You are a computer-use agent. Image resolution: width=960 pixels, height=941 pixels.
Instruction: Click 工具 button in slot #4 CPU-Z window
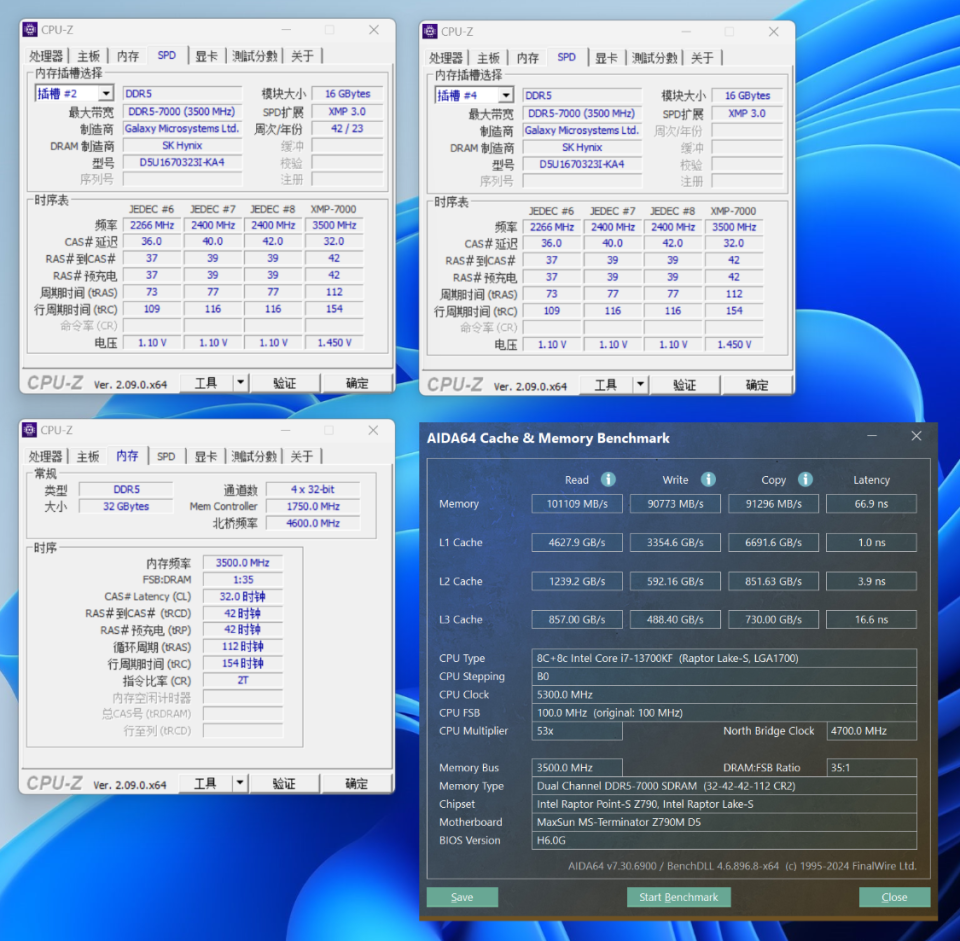(x=606, y=384)
